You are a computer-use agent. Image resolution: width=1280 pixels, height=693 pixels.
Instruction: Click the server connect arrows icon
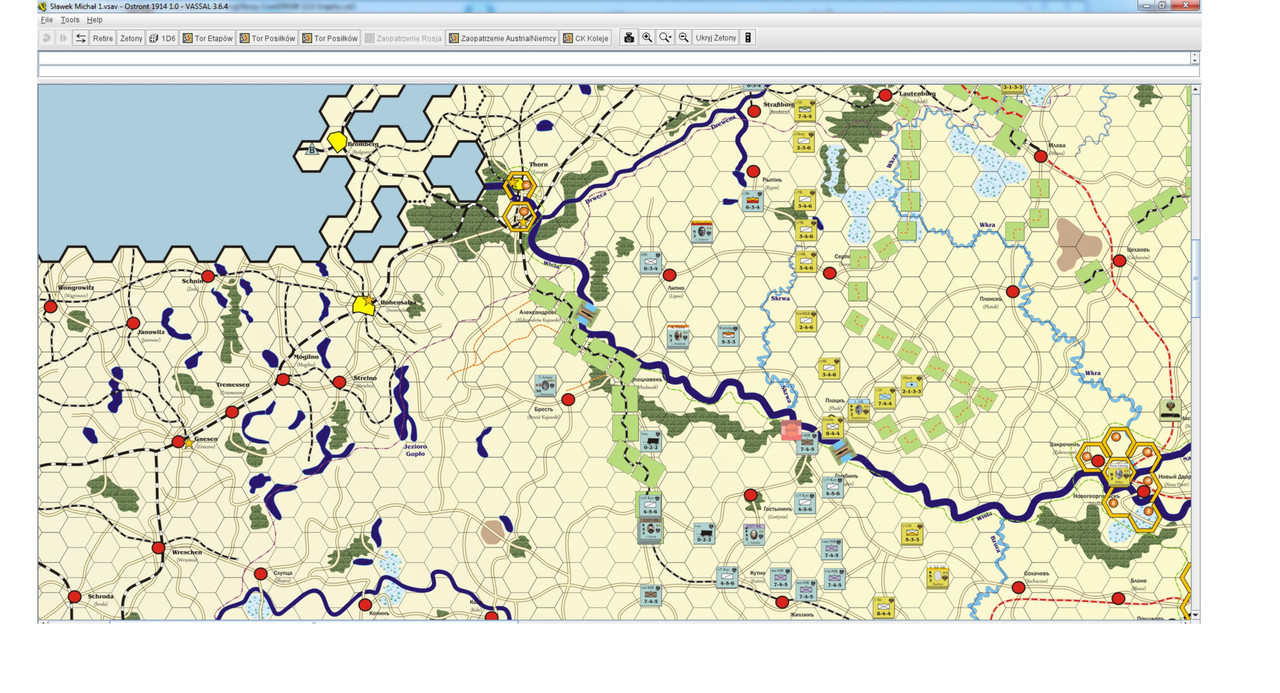point(80,38)
